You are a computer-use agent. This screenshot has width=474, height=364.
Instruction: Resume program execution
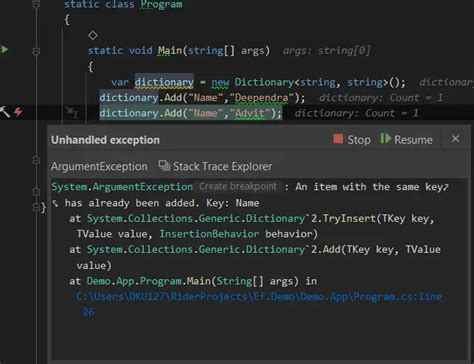[x=407, y=139]
